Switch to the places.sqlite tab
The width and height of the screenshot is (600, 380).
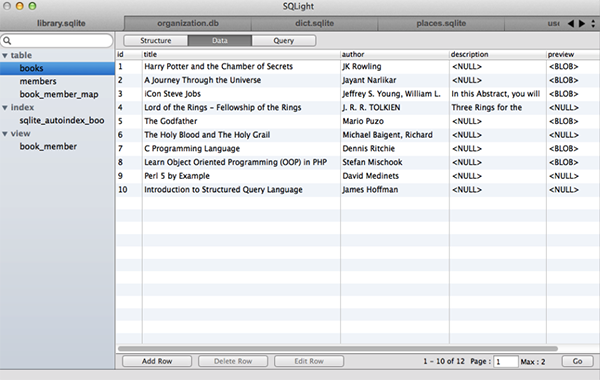coord(441,23)
